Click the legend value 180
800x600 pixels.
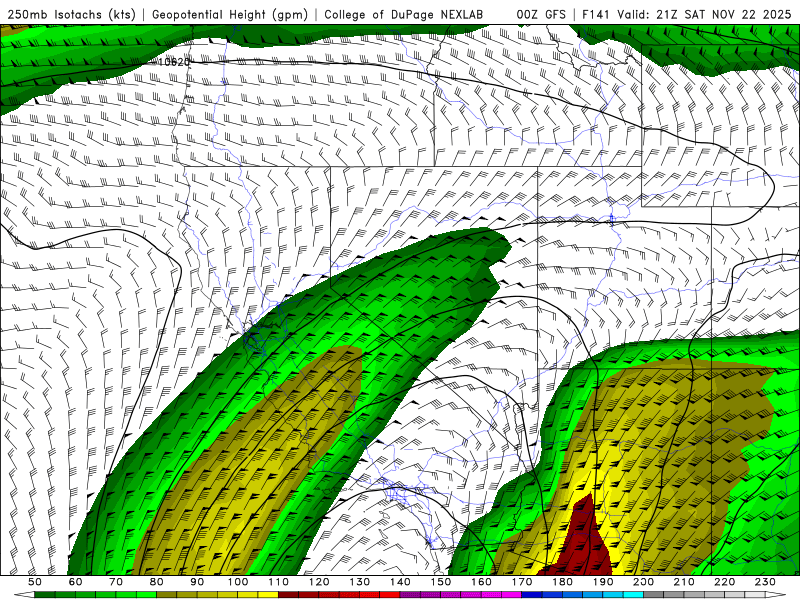562,582
